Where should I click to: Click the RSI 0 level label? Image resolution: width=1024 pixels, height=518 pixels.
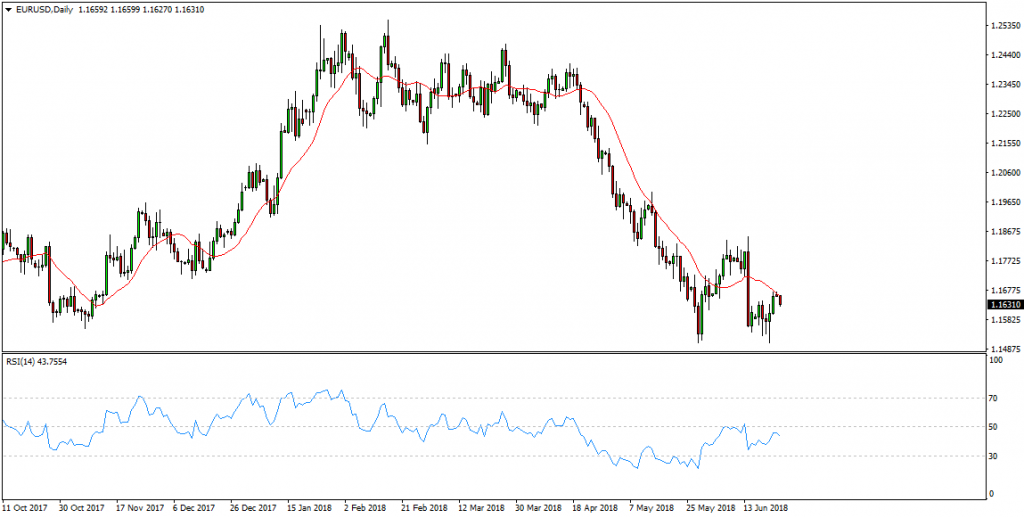tap(993, 493)
